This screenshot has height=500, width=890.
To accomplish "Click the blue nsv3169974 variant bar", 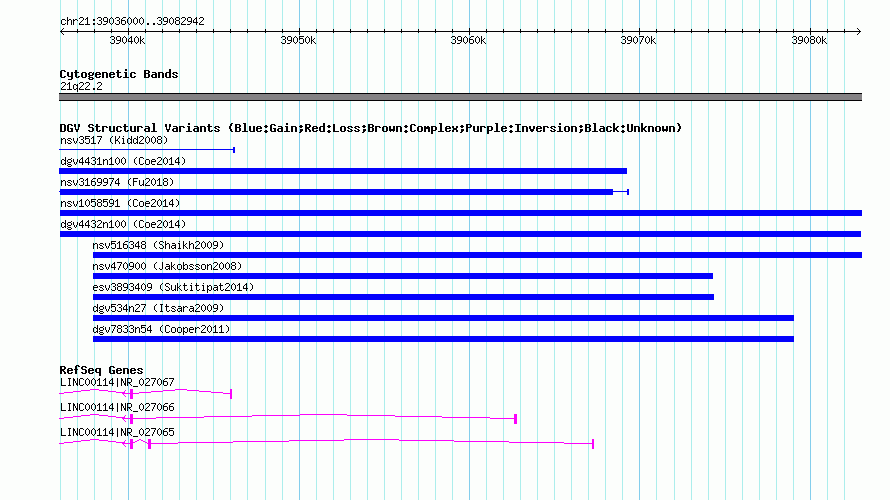I will click(x=336, y=192).
